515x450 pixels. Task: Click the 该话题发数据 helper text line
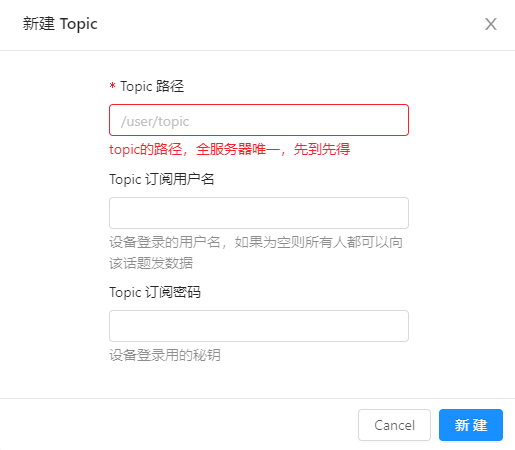tap(151, 263)
